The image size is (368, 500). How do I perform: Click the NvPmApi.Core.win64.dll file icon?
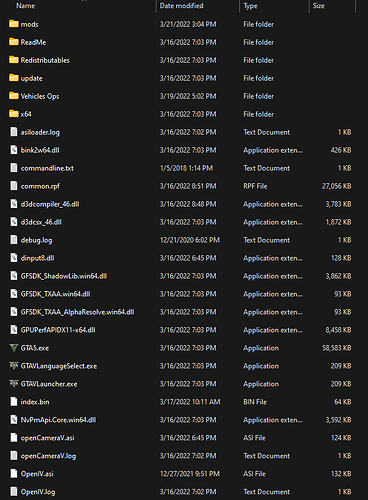(14, 420)
